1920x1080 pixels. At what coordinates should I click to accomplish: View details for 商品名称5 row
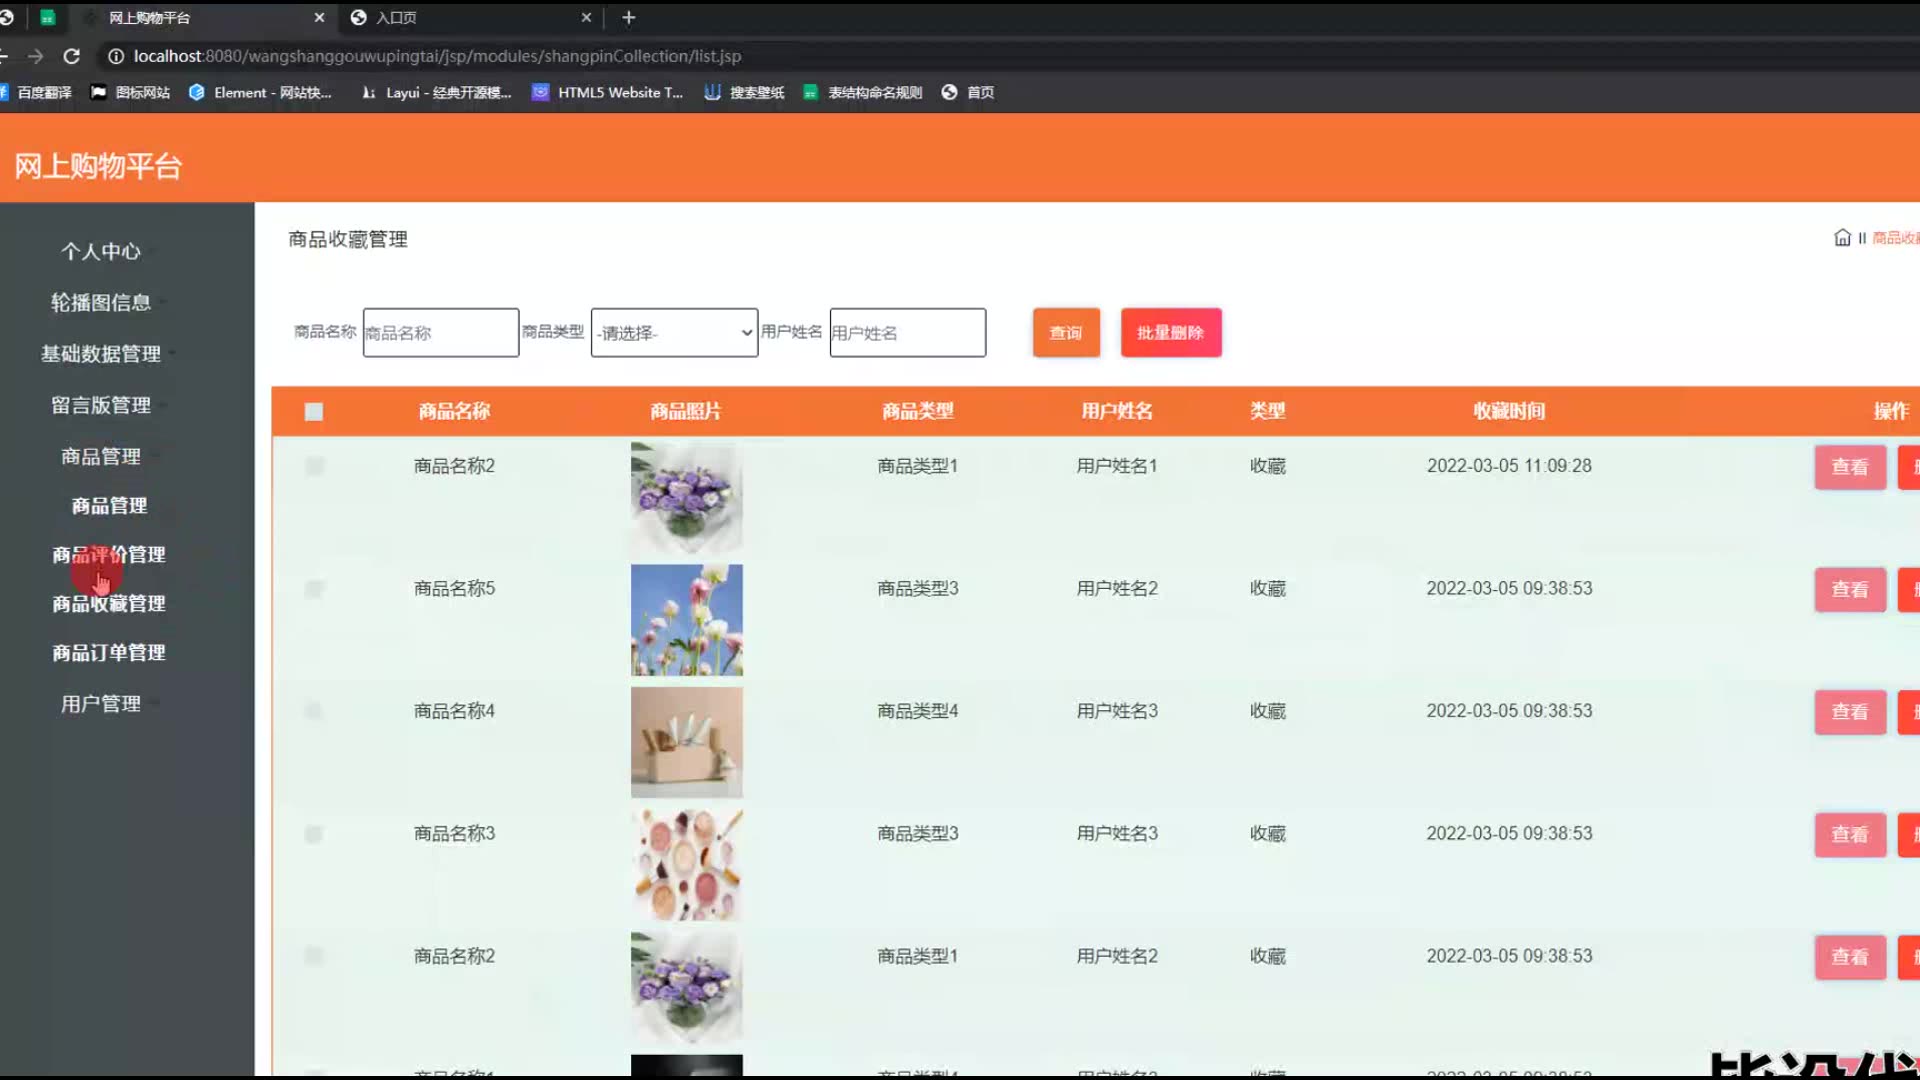pos(1850,590)
